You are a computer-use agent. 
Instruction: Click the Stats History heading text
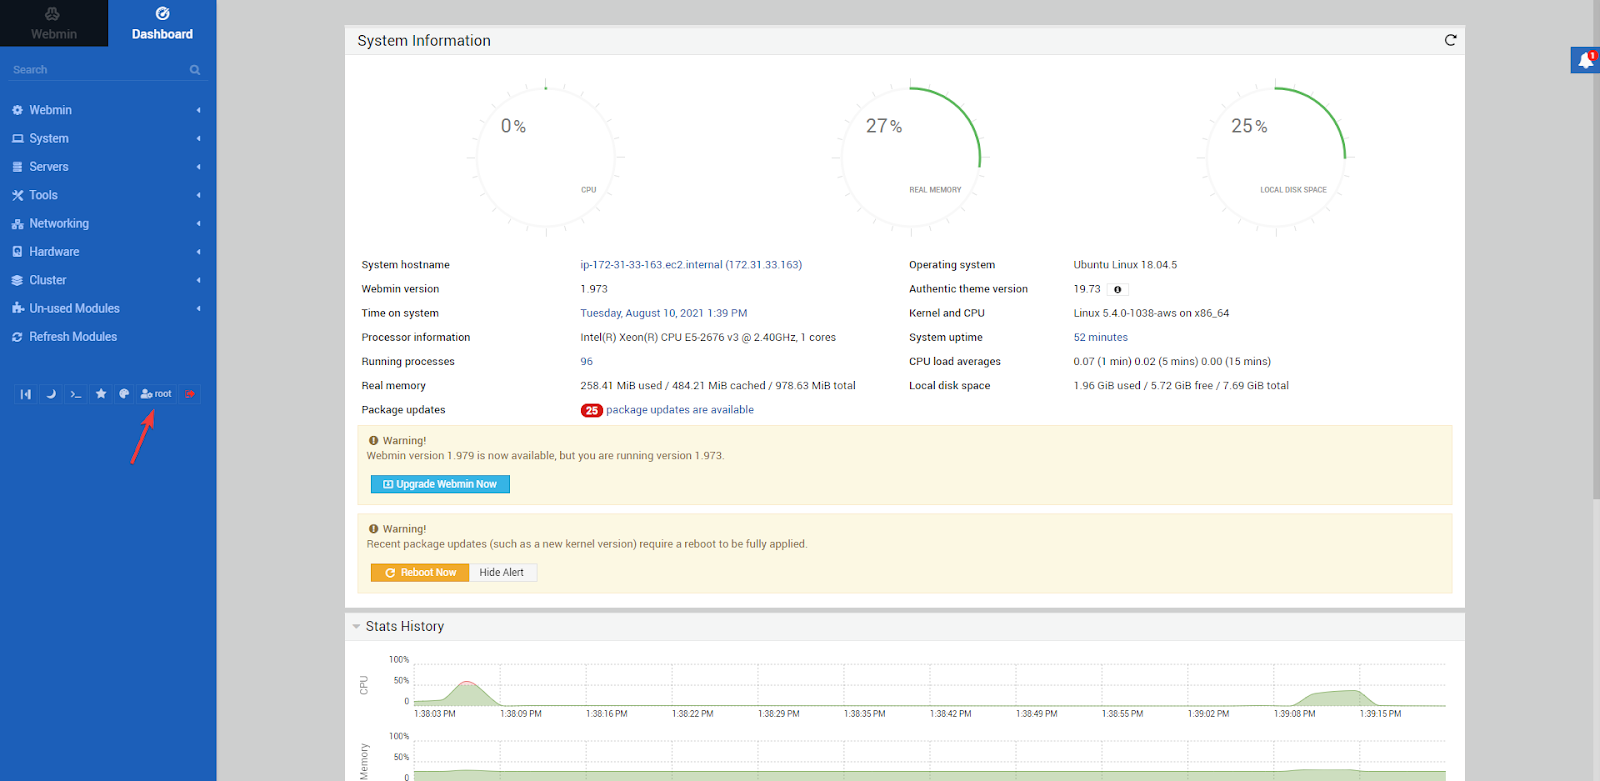point(405,627)
